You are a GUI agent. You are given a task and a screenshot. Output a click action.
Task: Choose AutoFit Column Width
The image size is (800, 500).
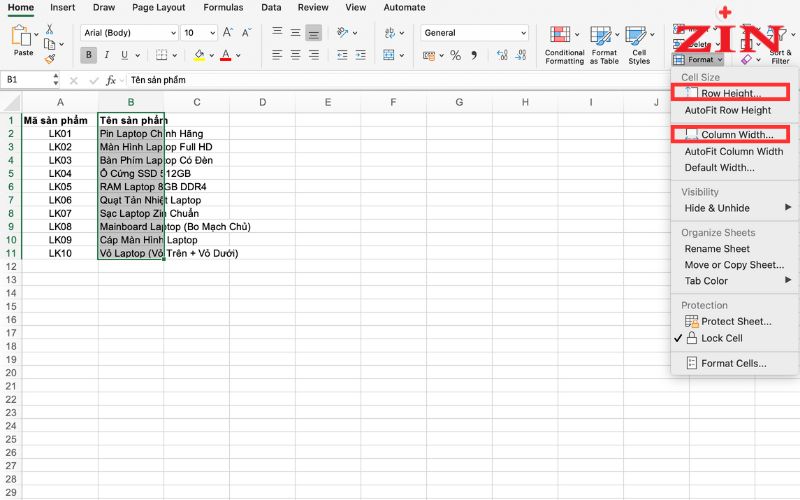[x=734, y=152]
